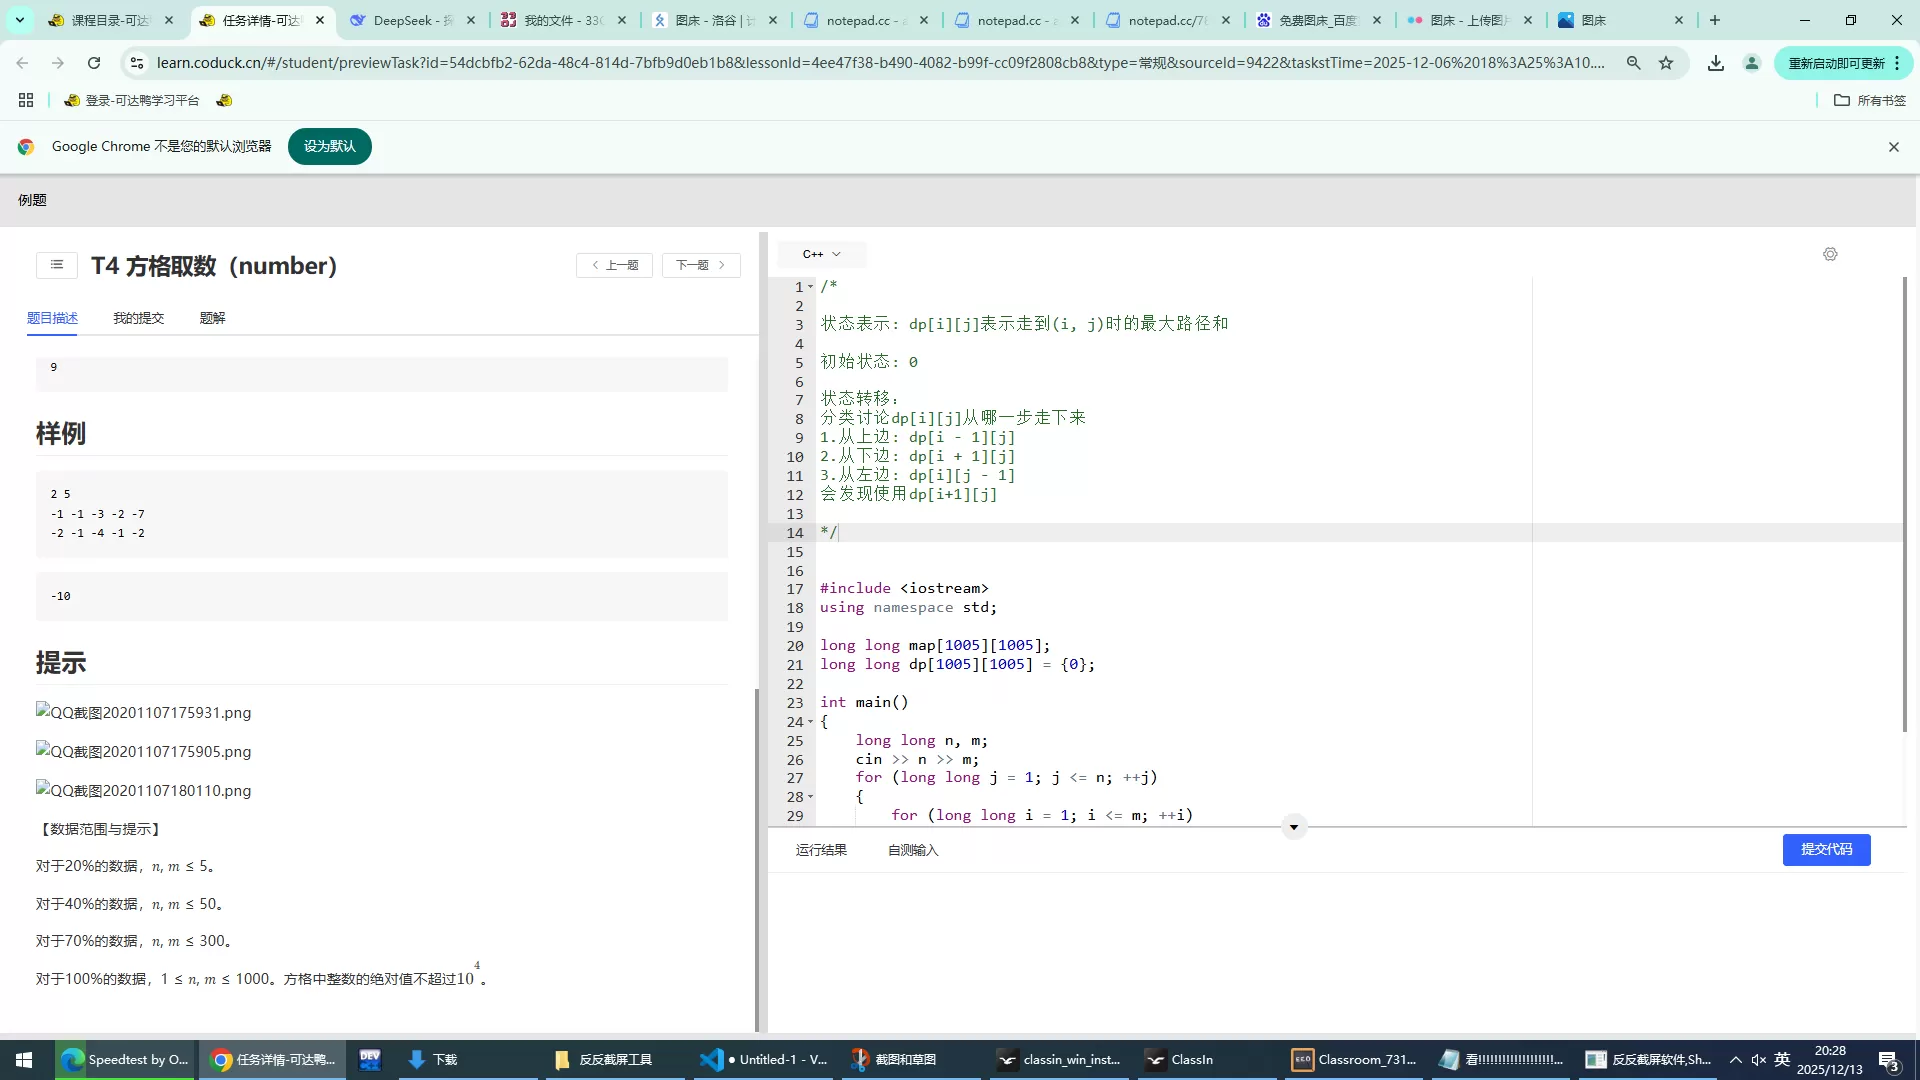Screen dimensions: 1920x1080
Task: Open the 题解 tab
Action: point(212,318)
